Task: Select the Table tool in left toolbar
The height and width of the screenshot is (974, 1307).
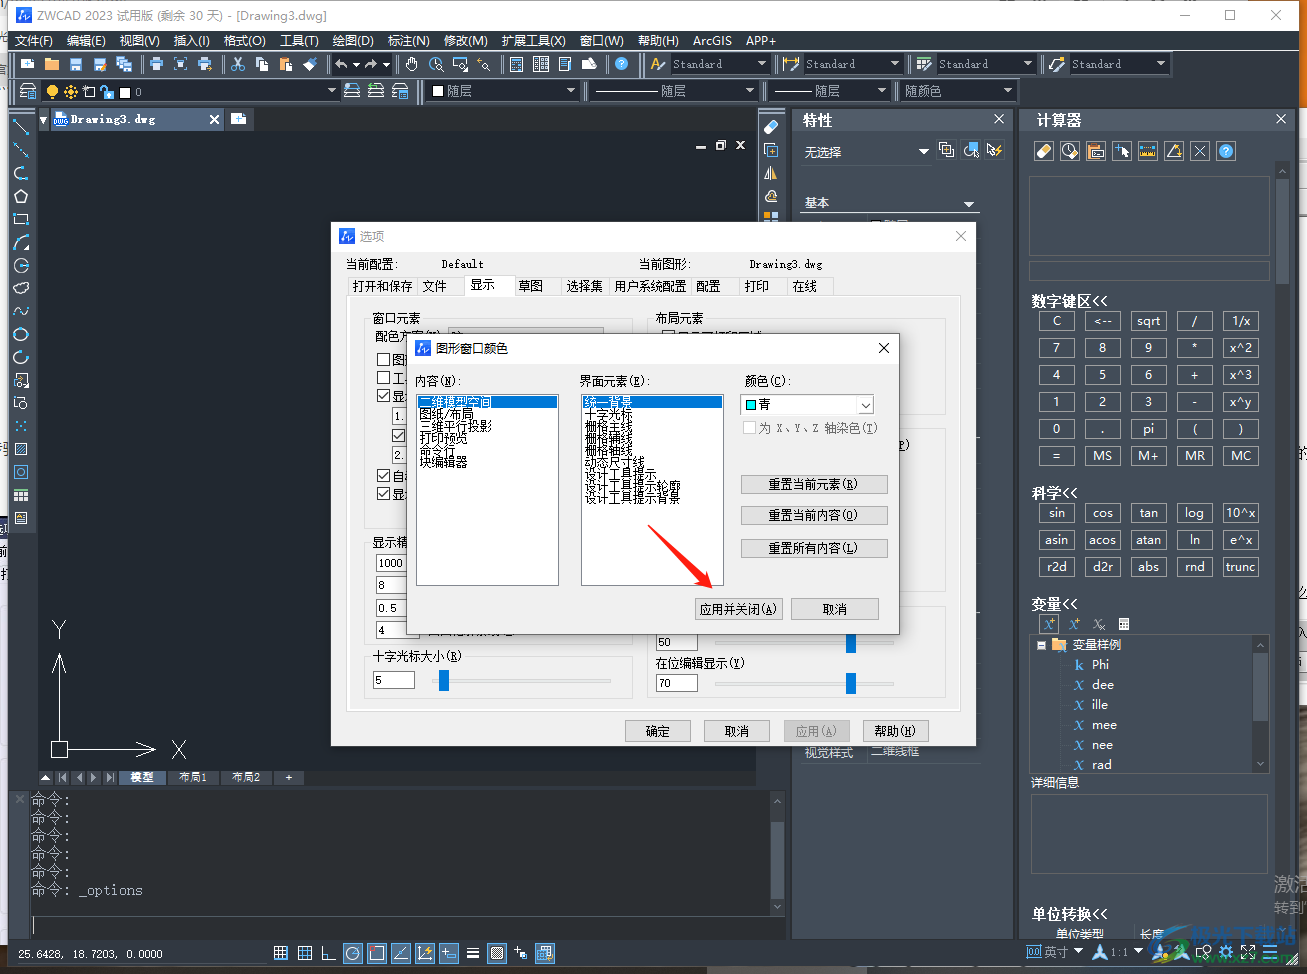Action: coord(21,495)
